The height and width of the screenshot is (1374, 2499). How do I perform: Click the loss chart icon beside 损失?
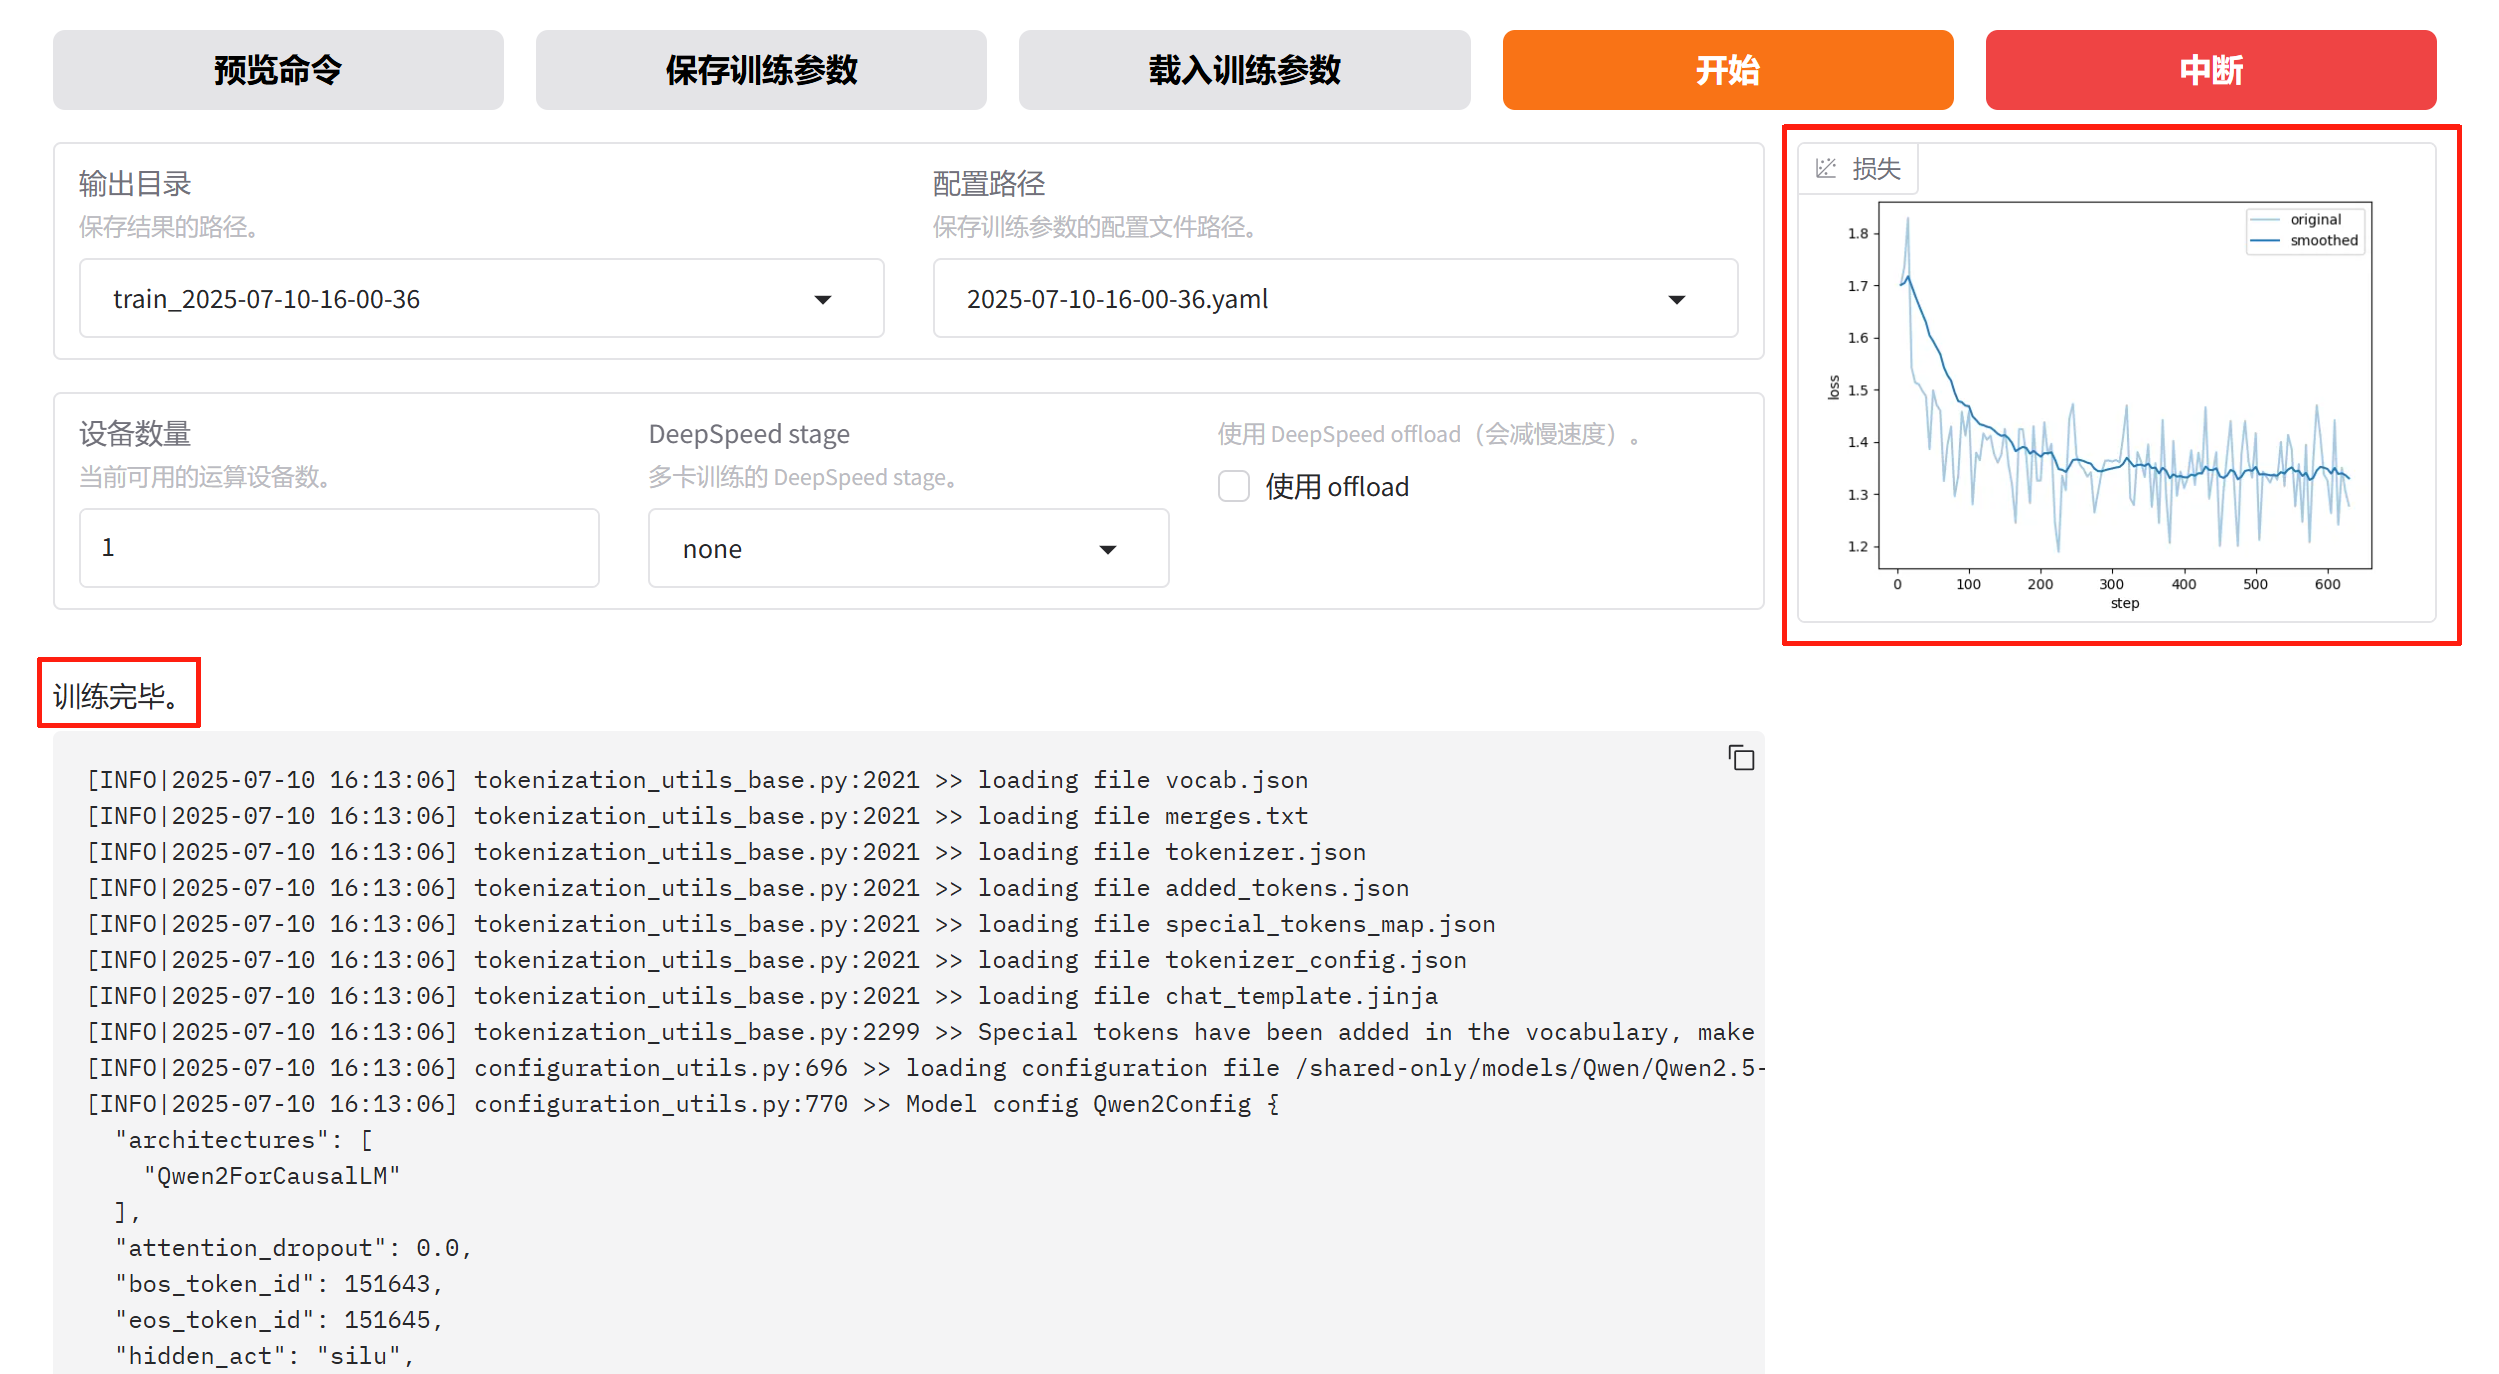[1826, 168]
